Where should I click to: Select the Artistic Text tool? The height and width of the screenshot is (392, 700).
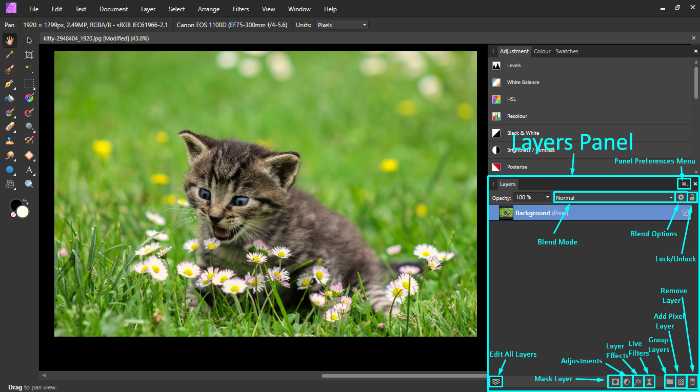pyautogui.click(x=29, y=170)
